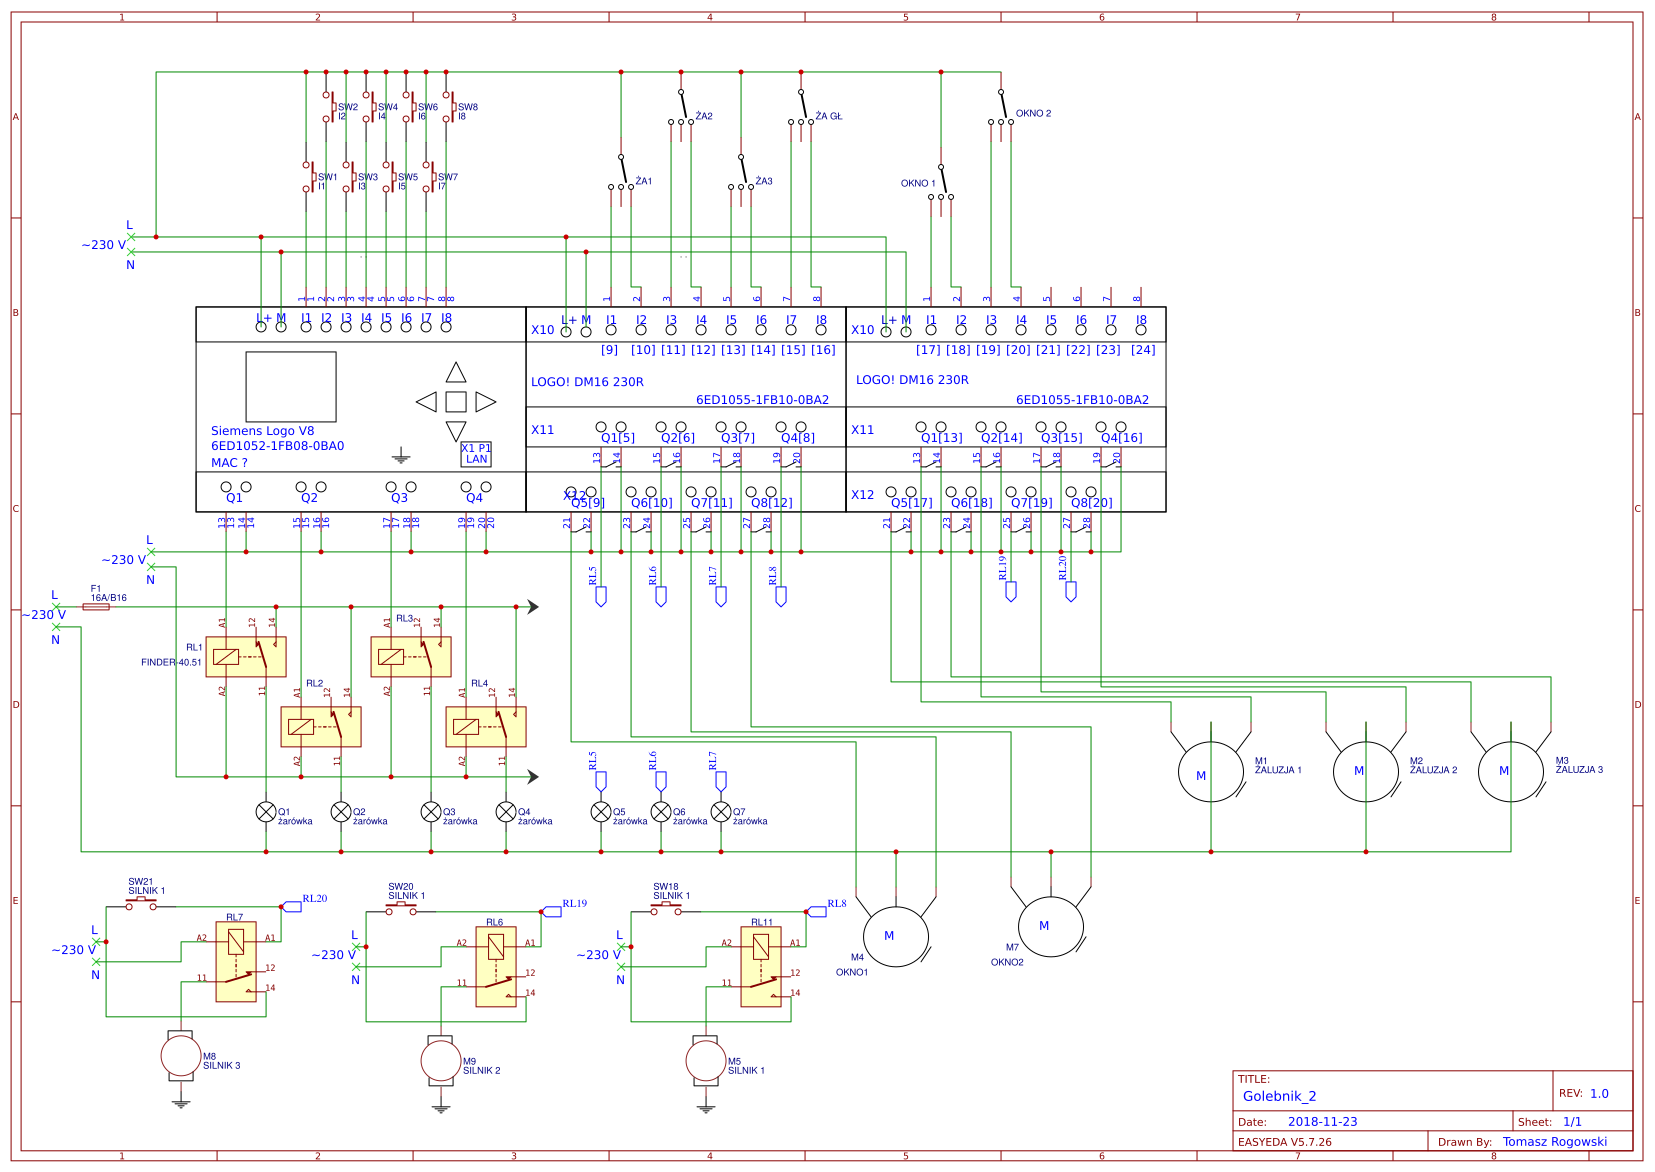Viewport: 1655px width, 1172px height.
Task: Select the RL1 FINDER relay symbol
Action: 246,657
